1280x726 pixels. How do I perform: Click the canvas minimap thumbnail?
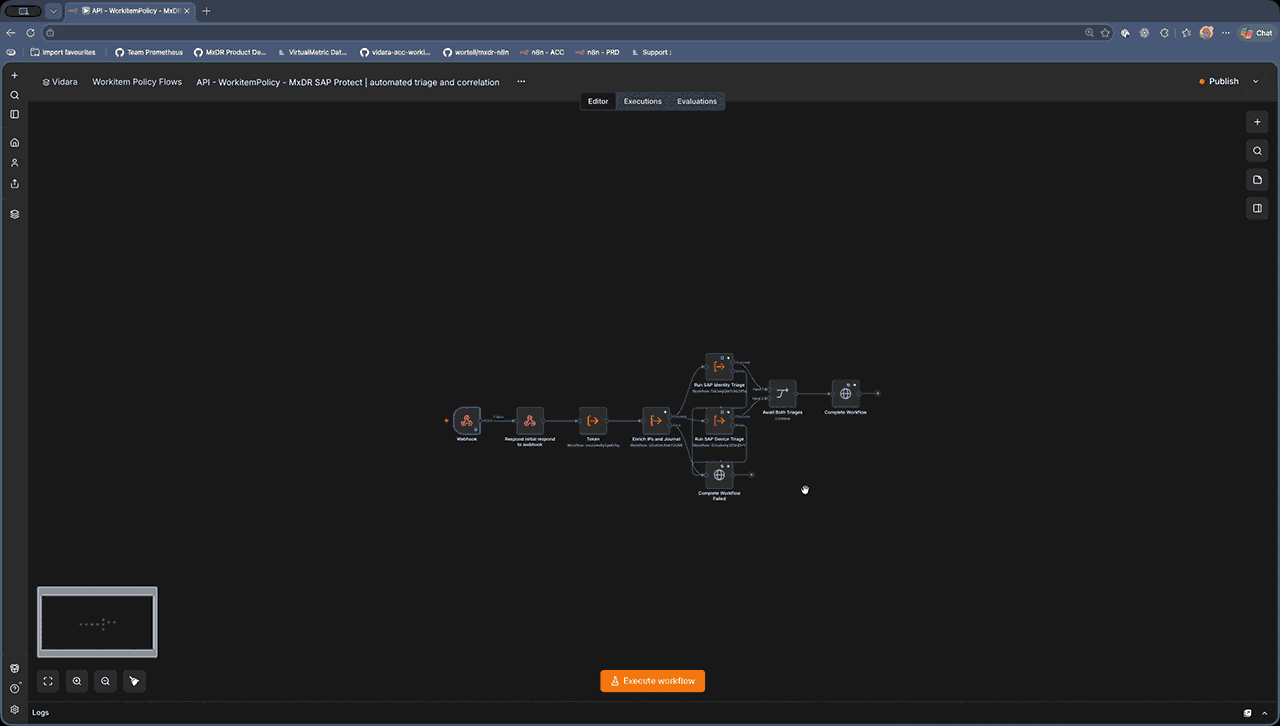pyautogui.click(x=97, y=623)
